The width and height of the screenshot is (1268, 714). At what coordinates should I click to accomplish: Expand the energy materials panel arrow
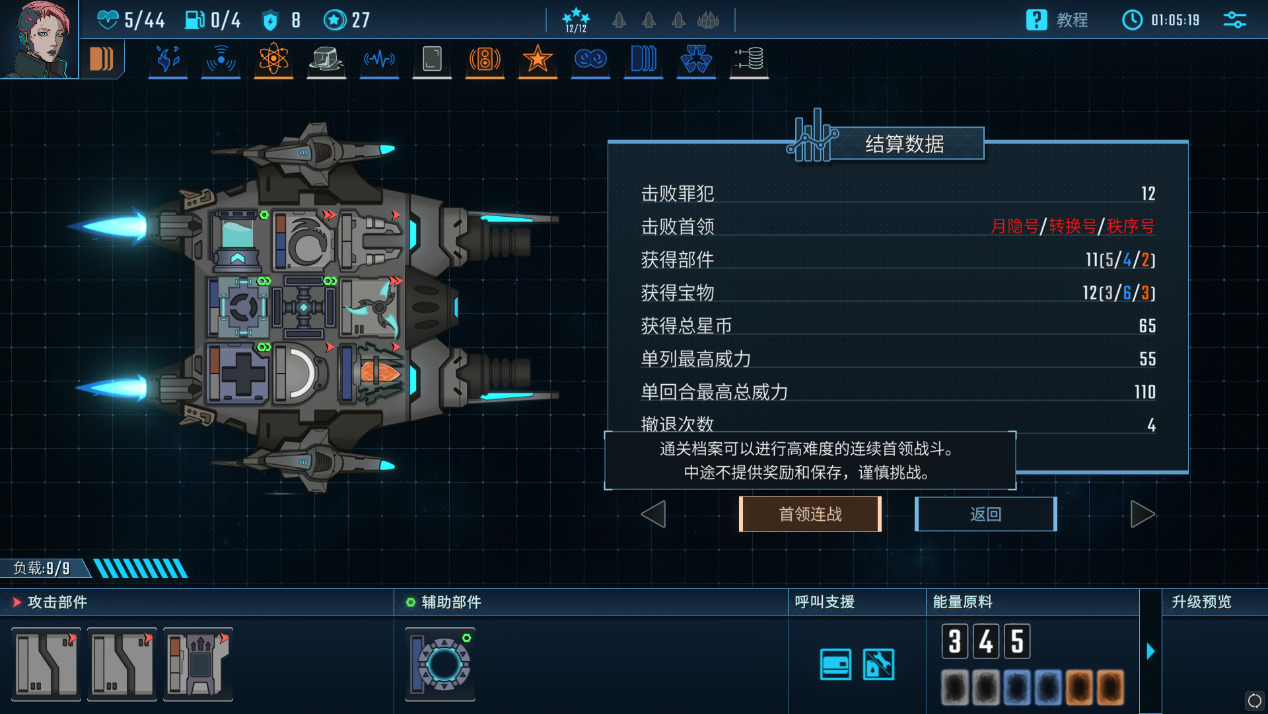point(1150,651)
